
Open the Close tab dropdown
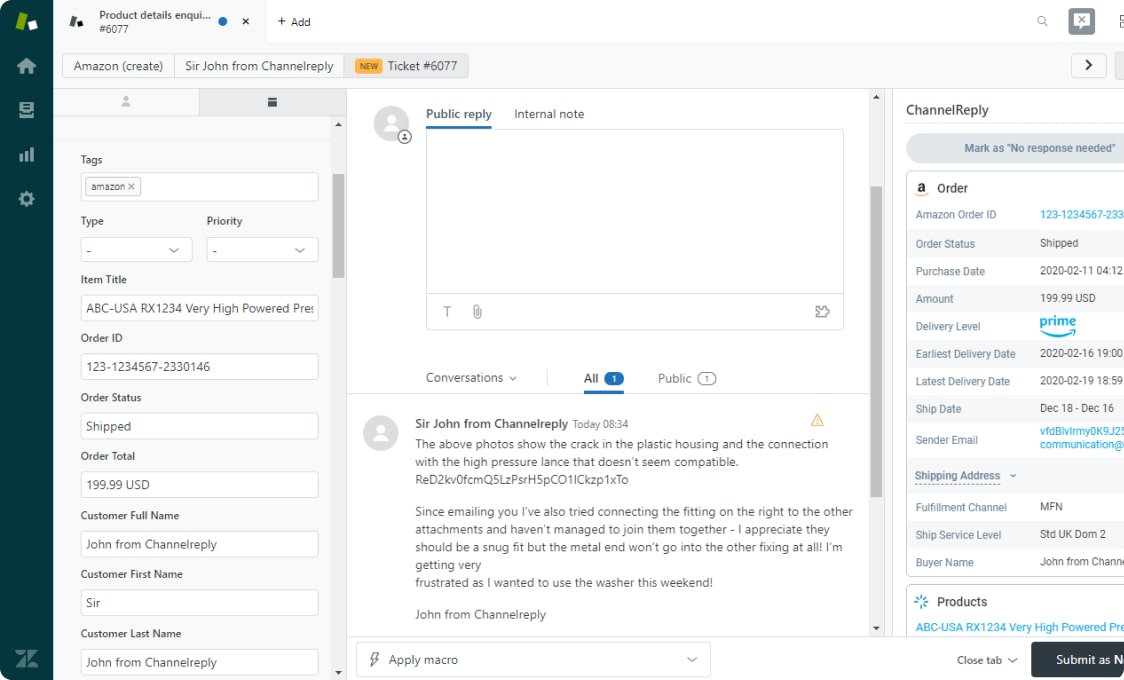coord(987,659)
